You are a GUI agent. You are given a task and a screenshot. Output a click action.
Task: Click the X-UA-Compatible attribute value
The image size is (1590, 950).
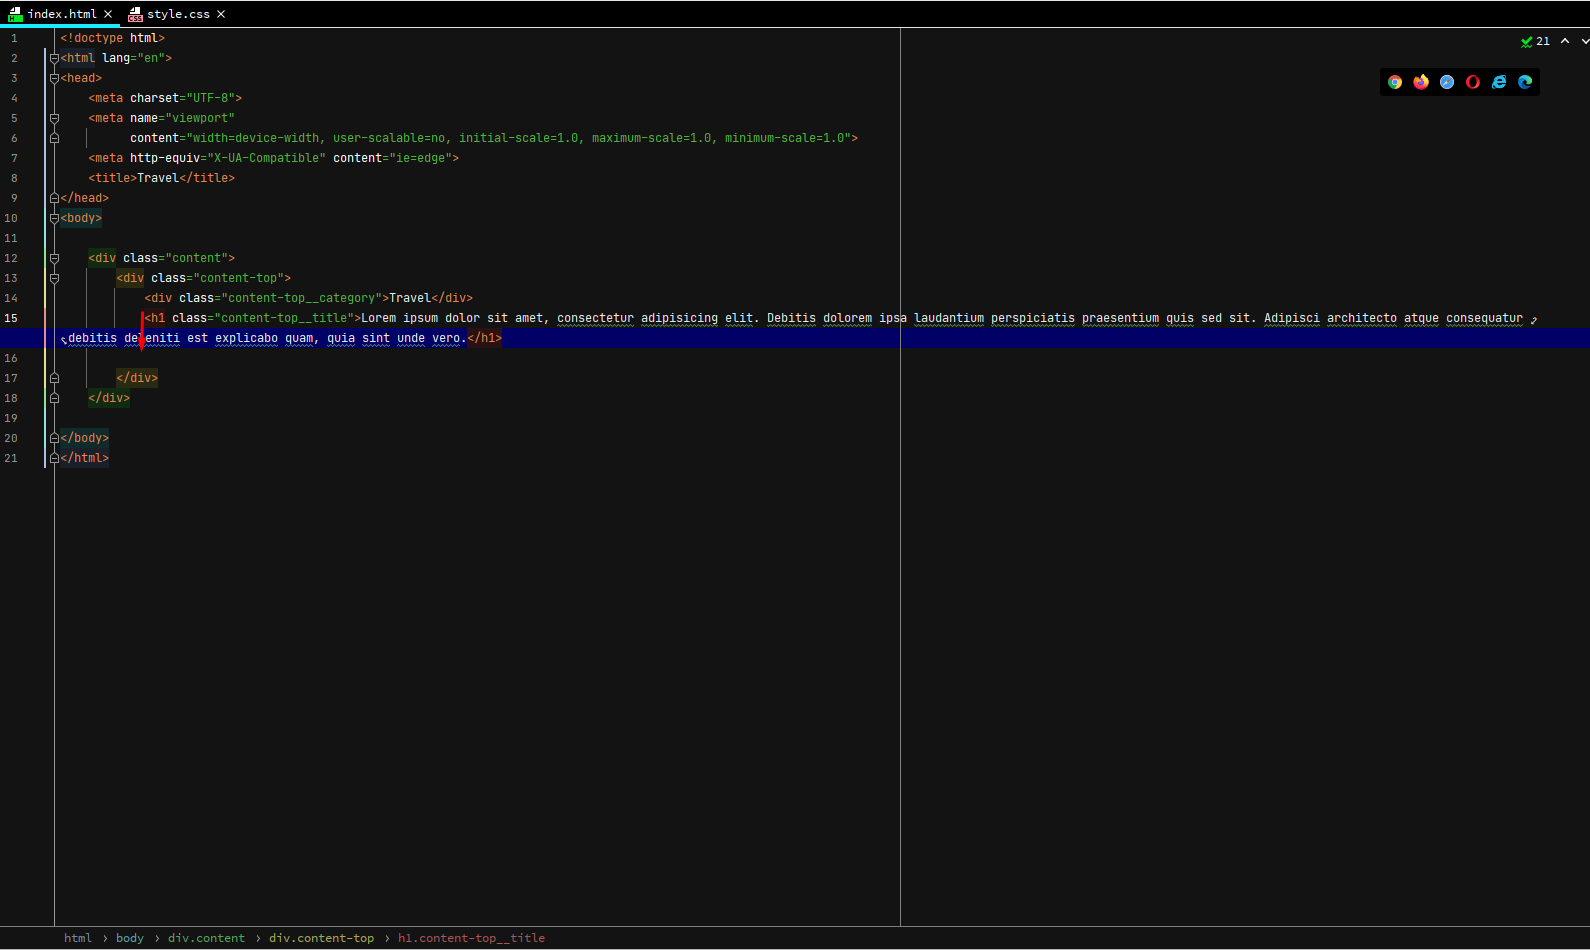point(266,158)
